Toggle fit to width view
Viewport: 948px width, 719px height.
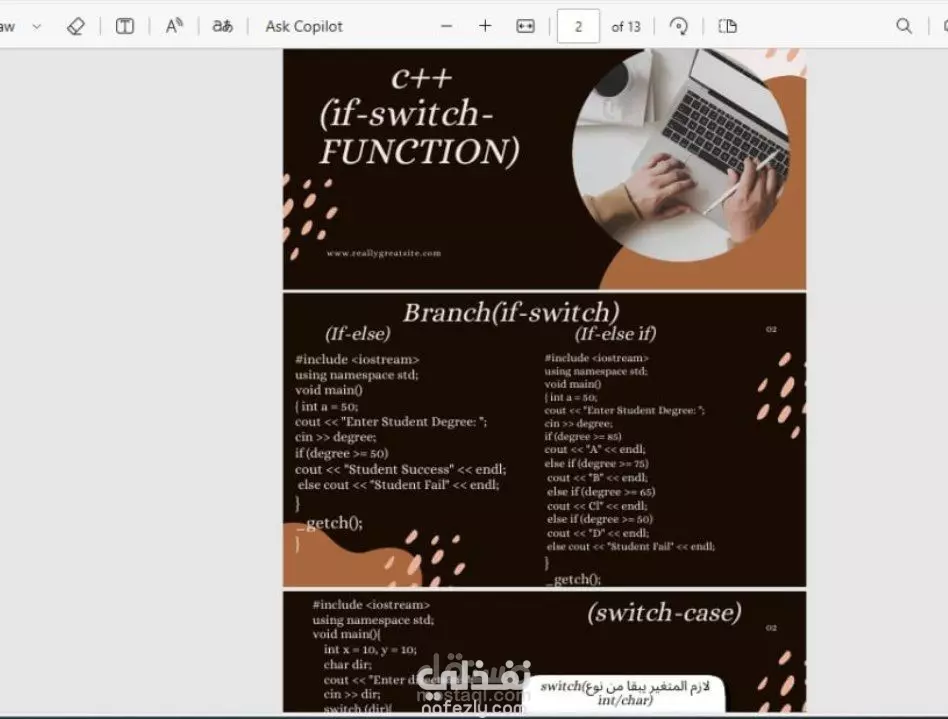(525, 26)
